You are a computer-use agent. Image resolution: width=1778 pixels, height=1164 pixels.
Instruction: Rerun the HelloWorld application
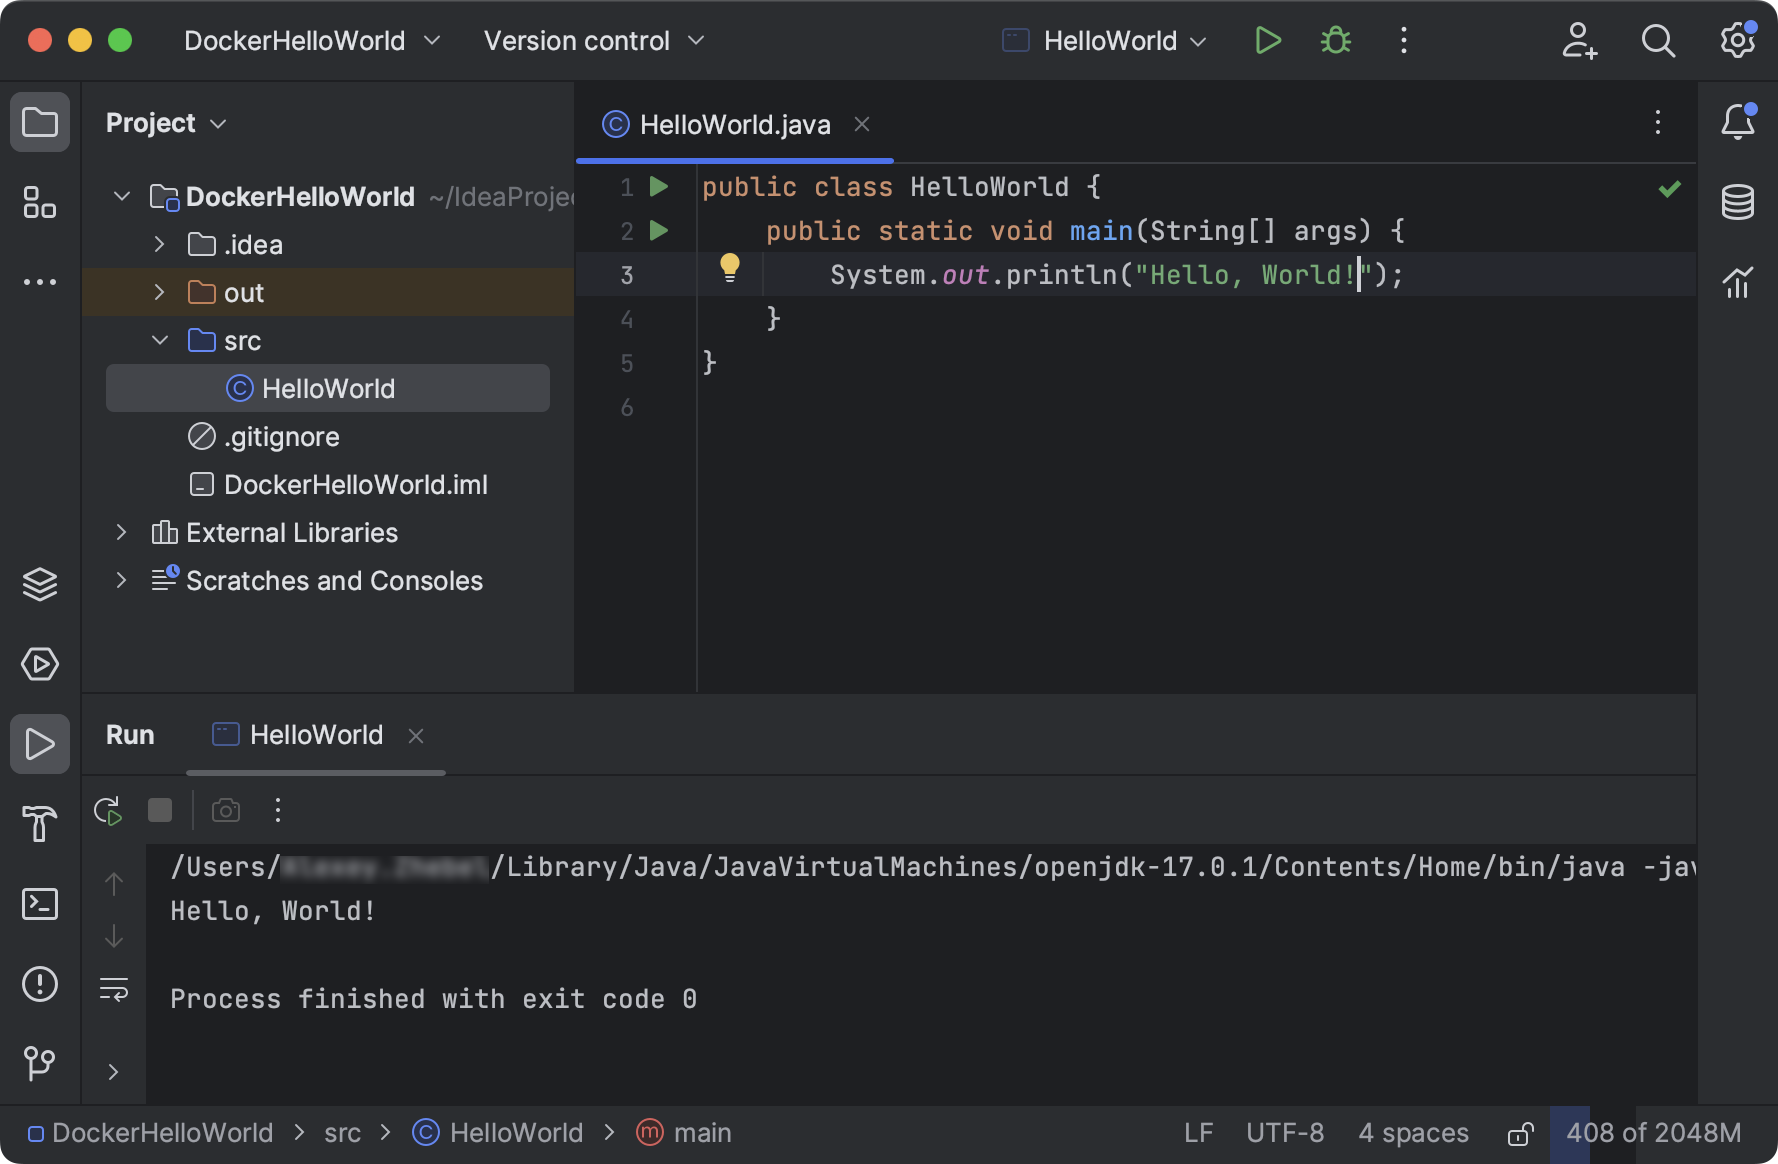(109, 810)
